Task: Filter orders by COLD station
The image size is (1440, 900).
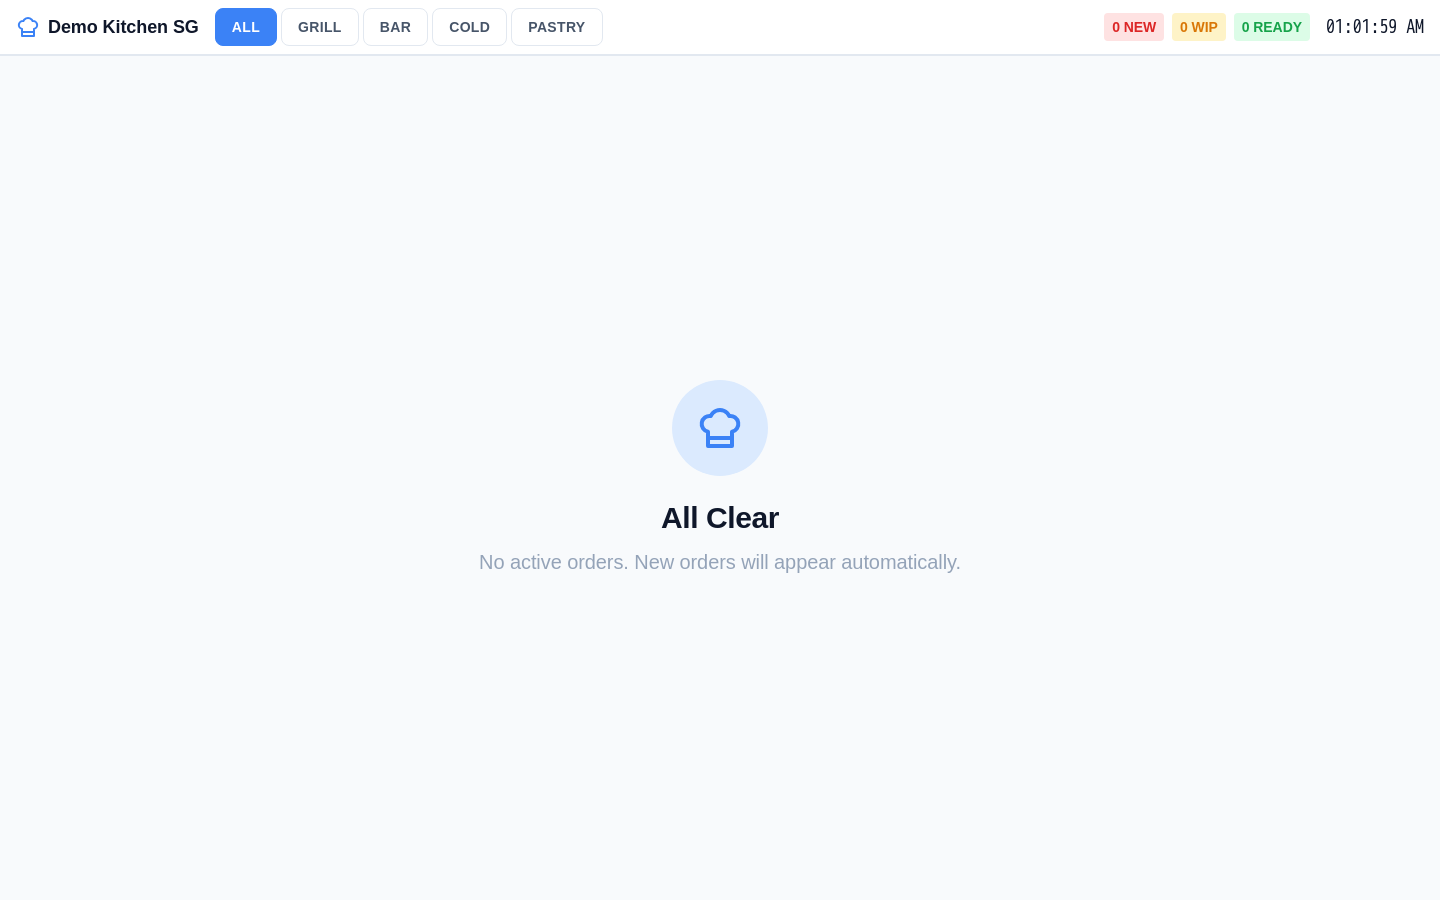Action: point(469,27)
